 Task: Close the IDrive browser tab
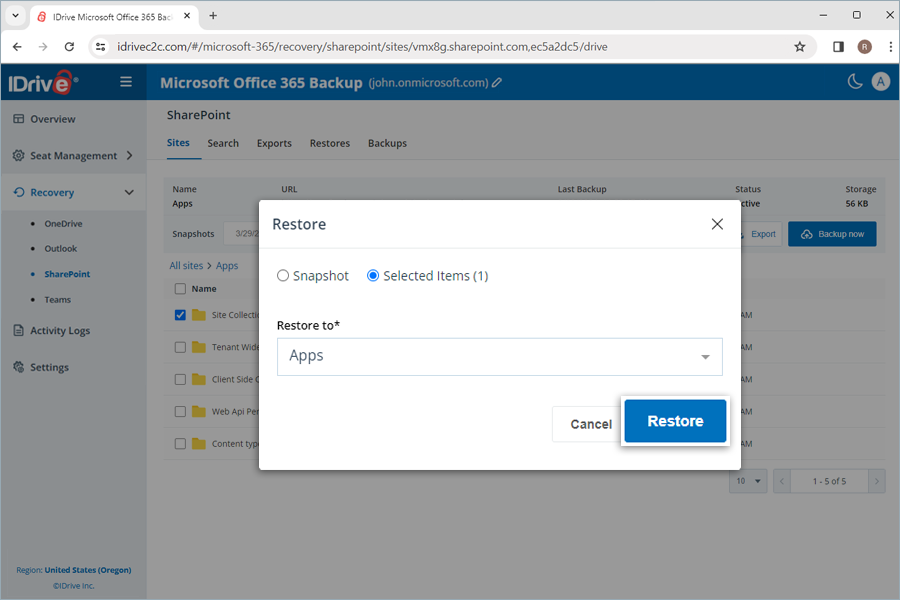coord(187,16)
